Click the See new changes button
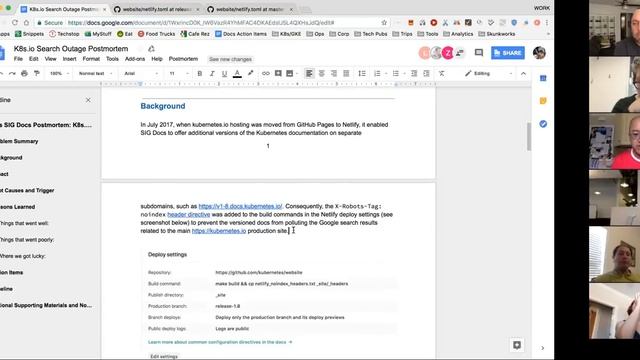The image size is (640, 360). 230,59
